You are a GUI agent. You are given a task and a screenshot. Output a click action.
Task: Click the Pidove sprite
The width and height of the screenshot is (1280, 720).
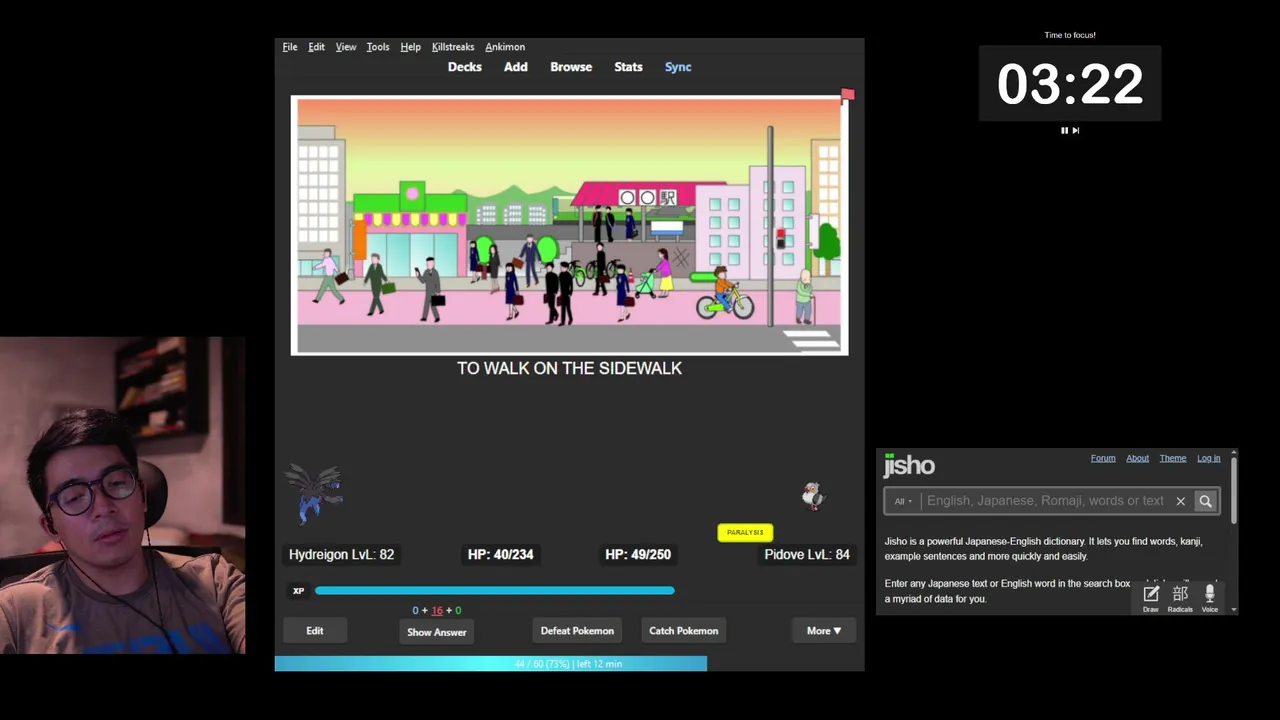812,496
